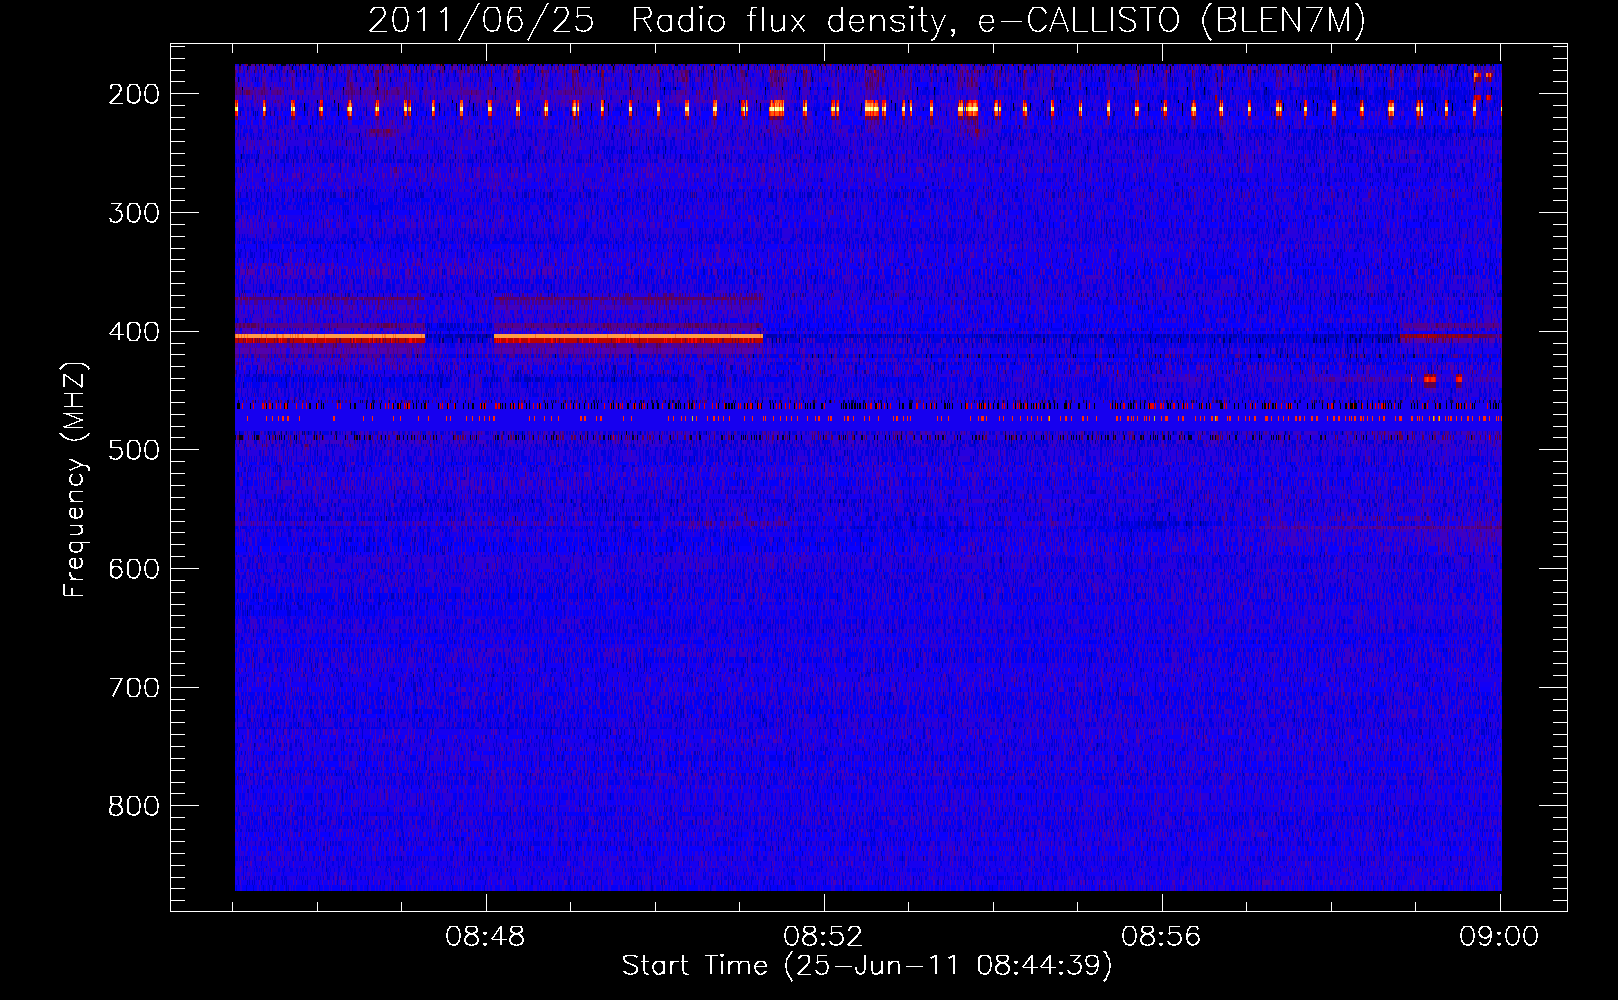The height and width of the screenshot is (1000, 1618).
Task: Click the 200 frequency tick label
Action: click(x=134, y=94)
